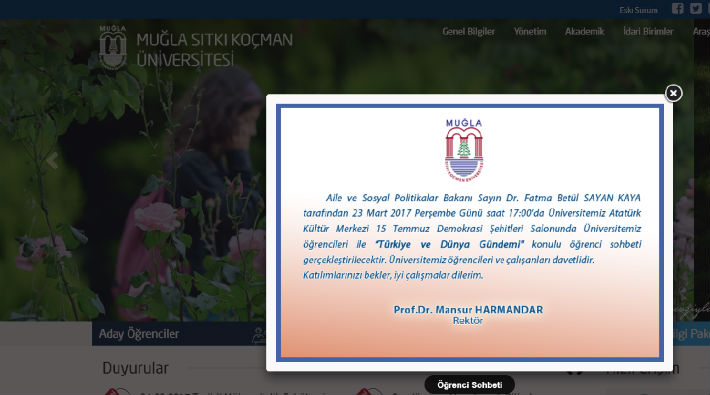Click the Eski Sürüm link
This screenshot has width=710, height=395.
(x=638, y=10)
